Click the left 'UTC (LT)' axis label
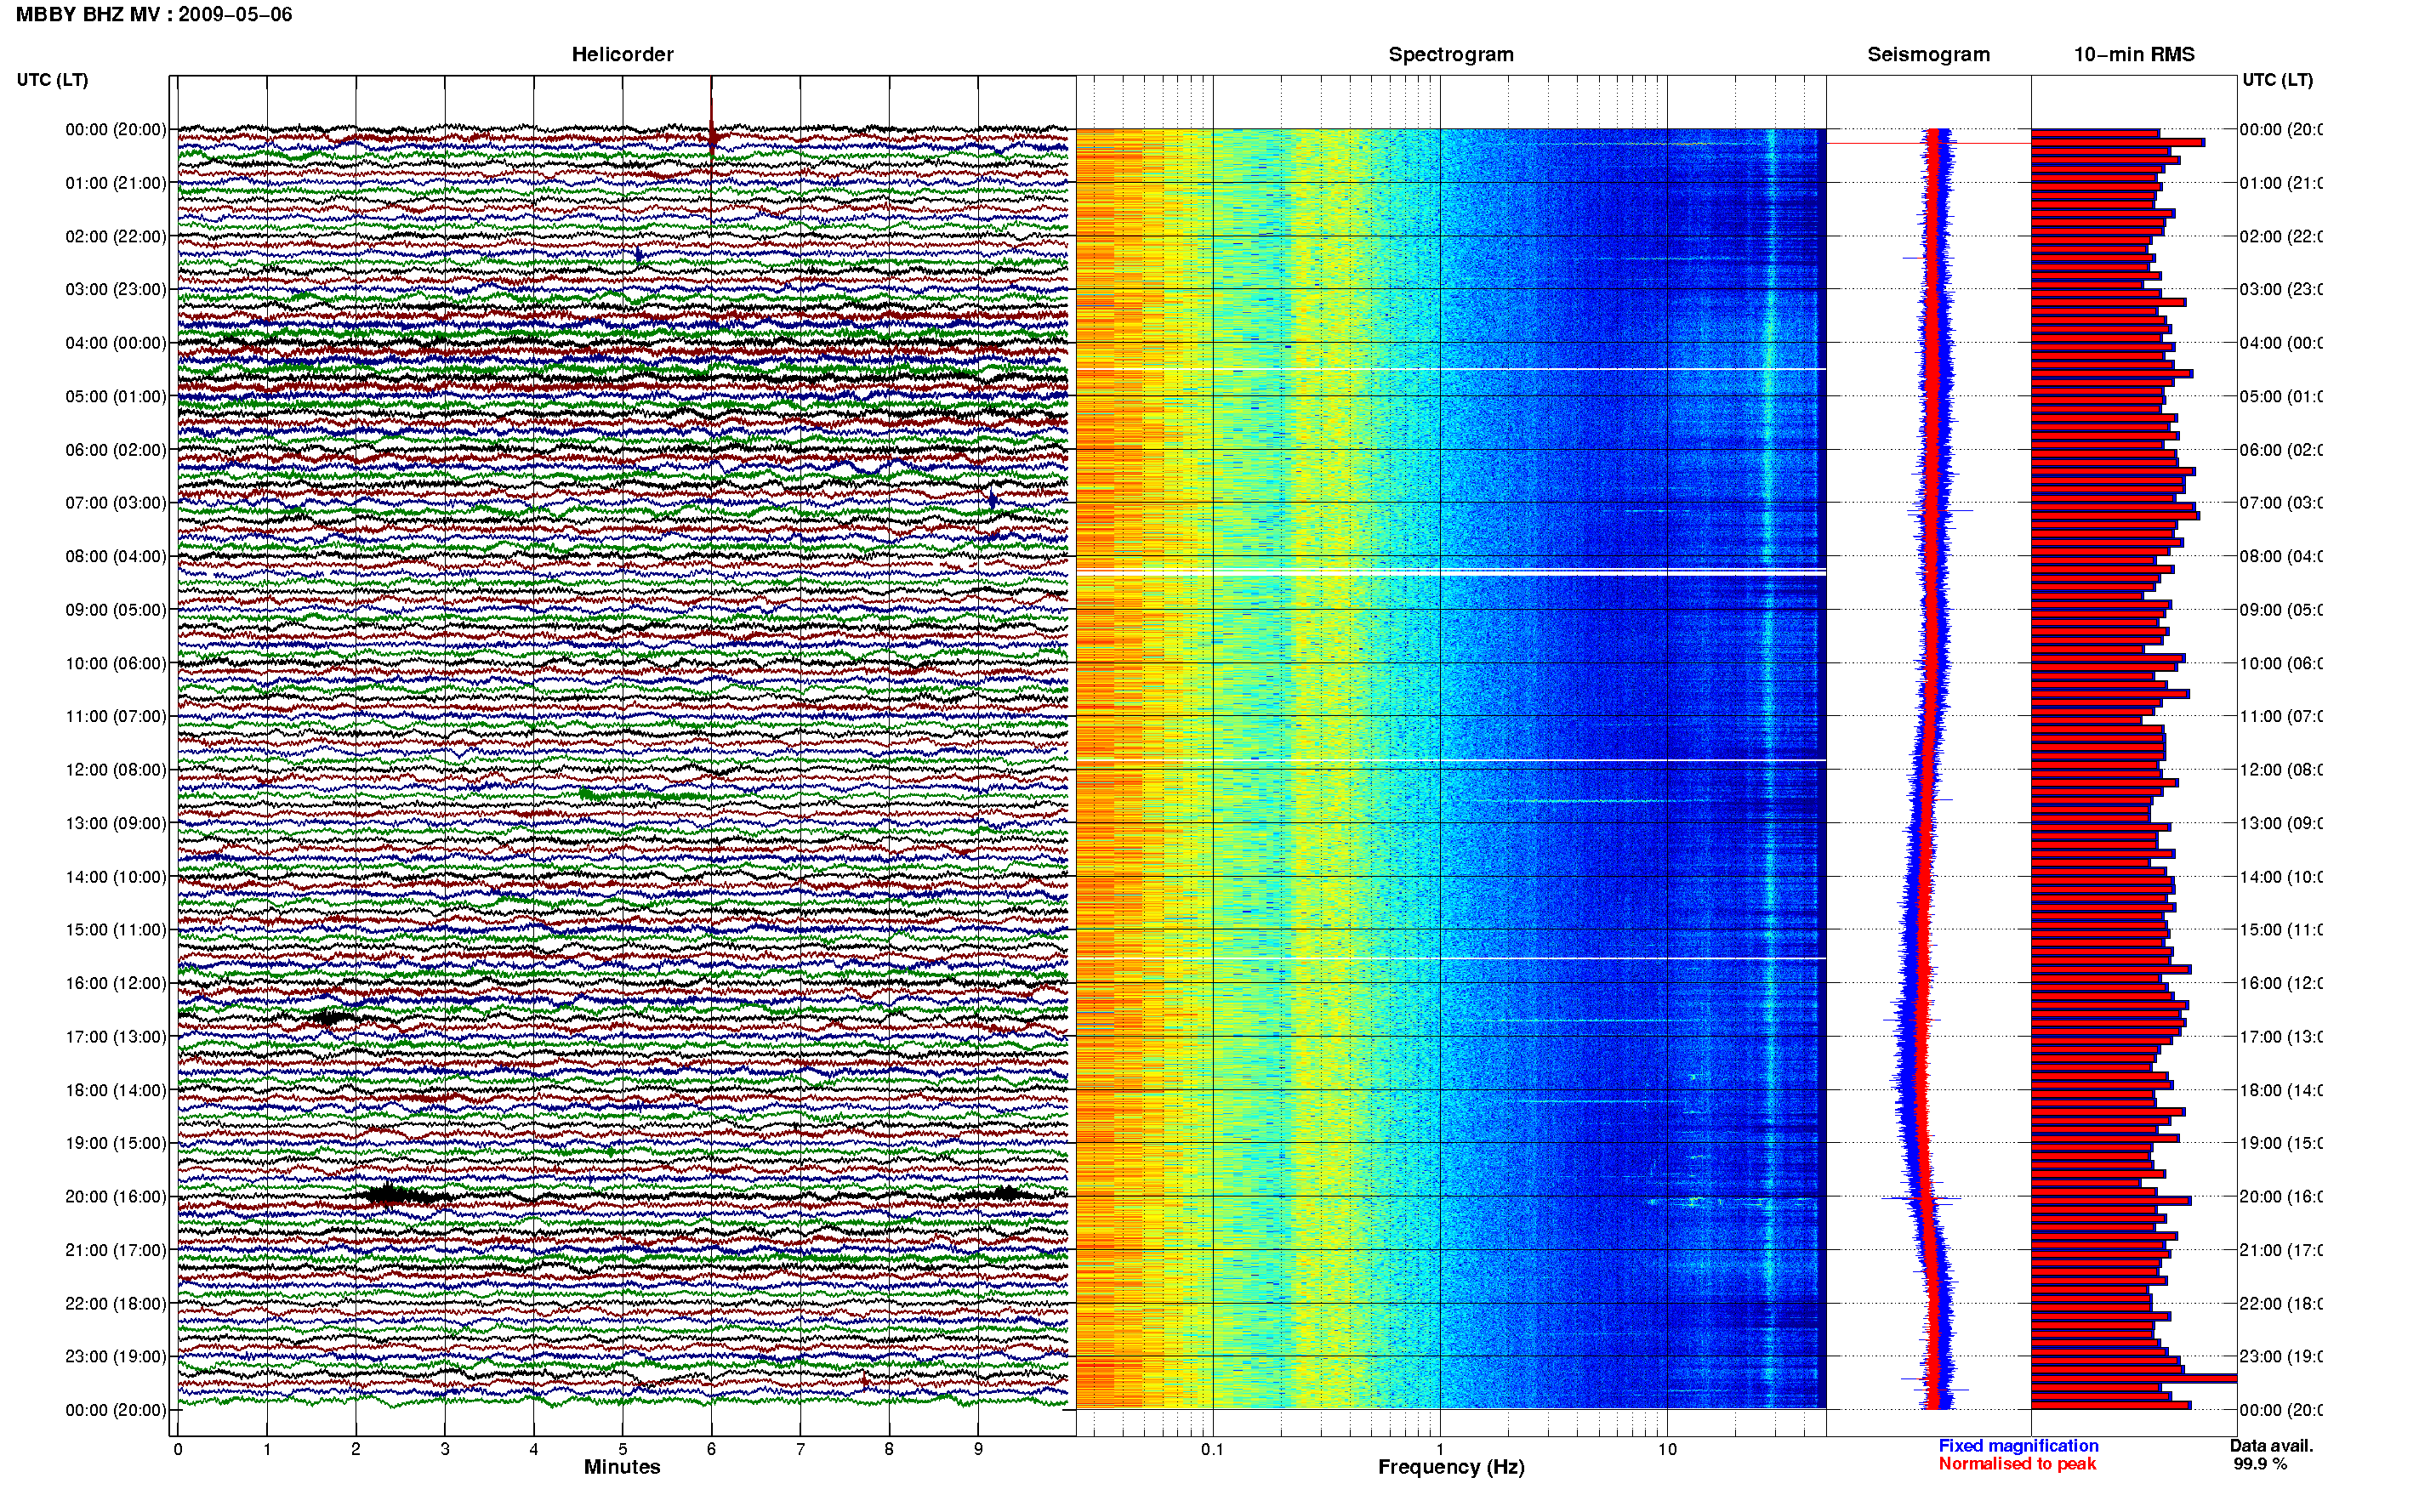2419x1512 pixels. point(52,80)
